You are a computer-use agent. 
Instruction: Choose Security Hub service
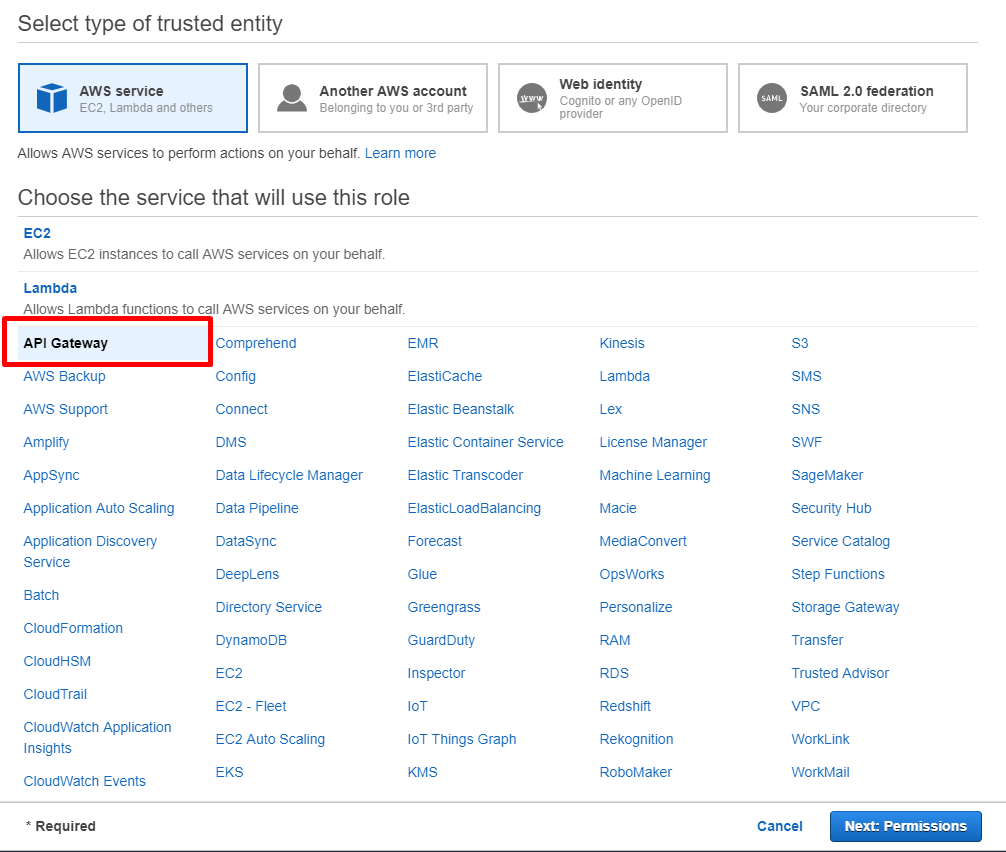point(831,509)
